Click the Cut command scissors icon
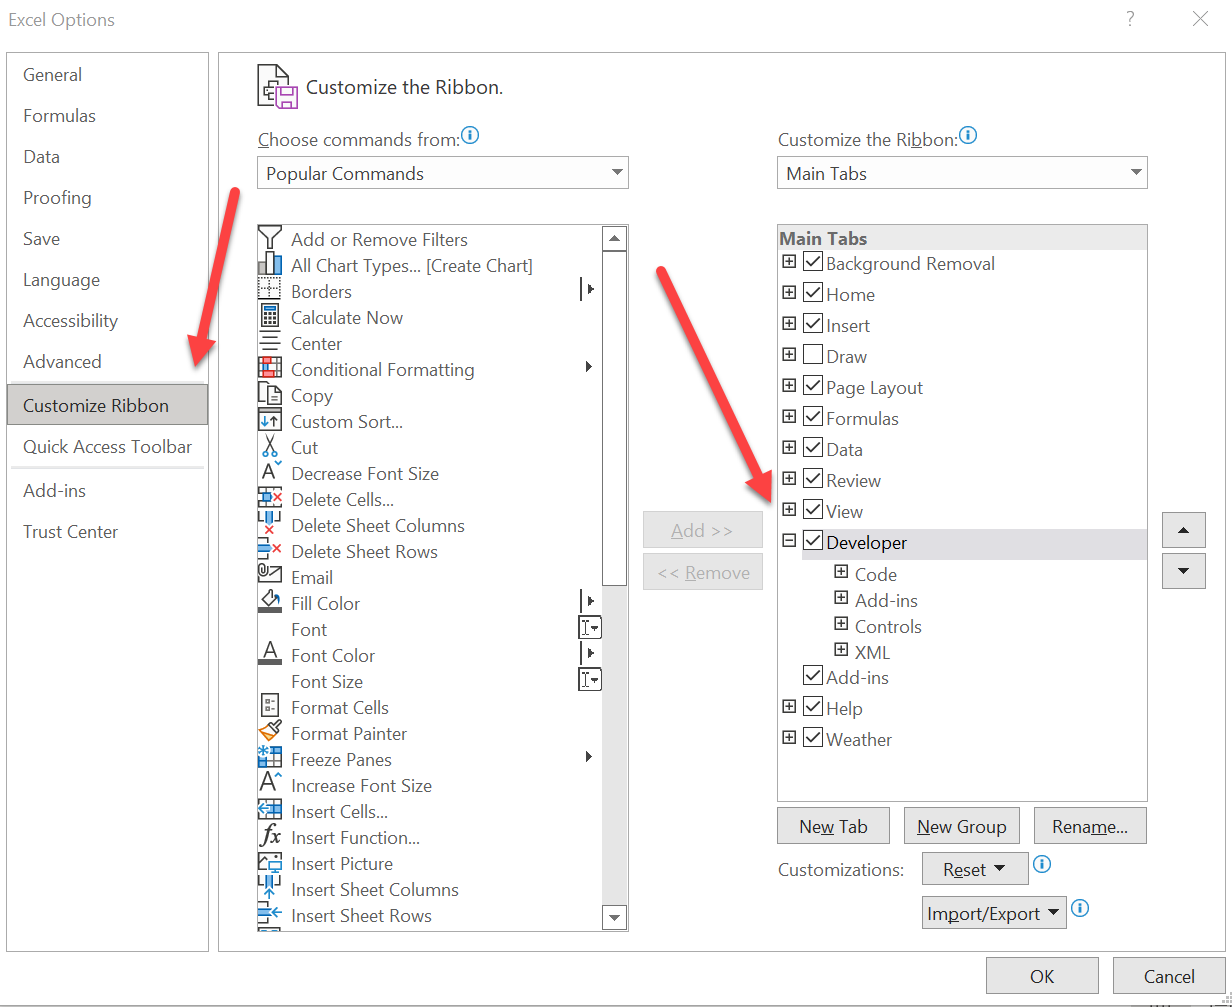The height and width of the screenshot is (1007, 1232). tap(271, 447)
